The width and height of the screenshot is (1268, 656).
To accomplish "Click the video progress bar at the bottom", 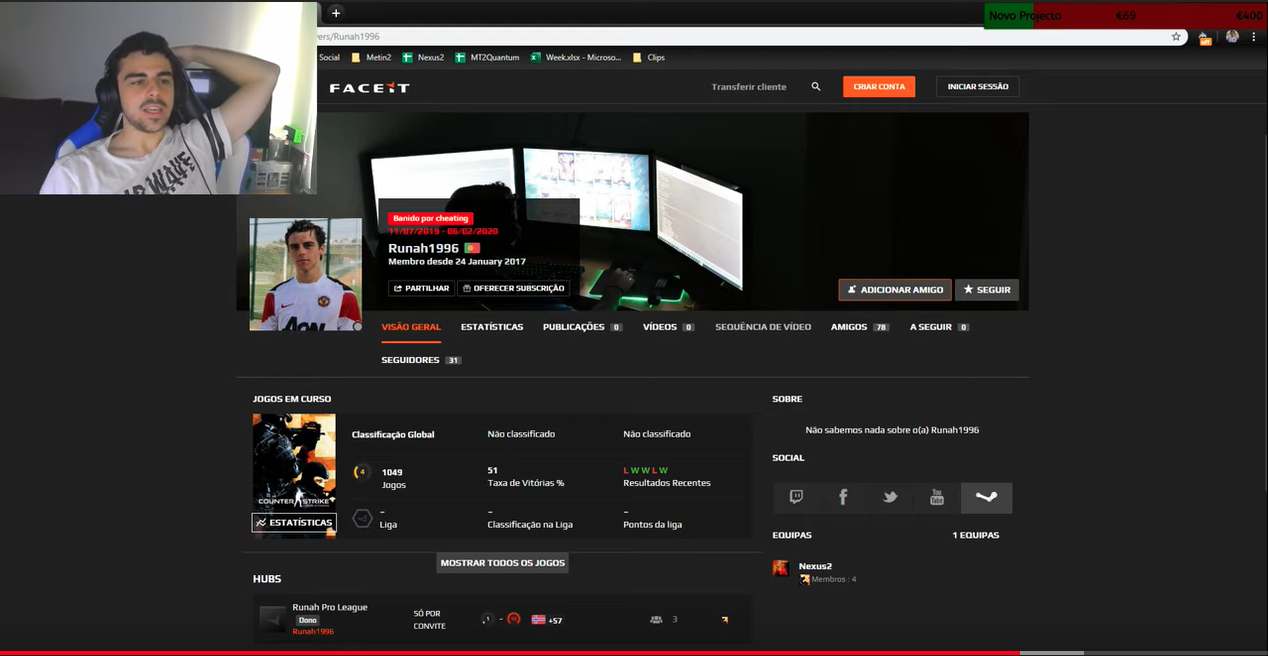I will [x=634, y=653].
